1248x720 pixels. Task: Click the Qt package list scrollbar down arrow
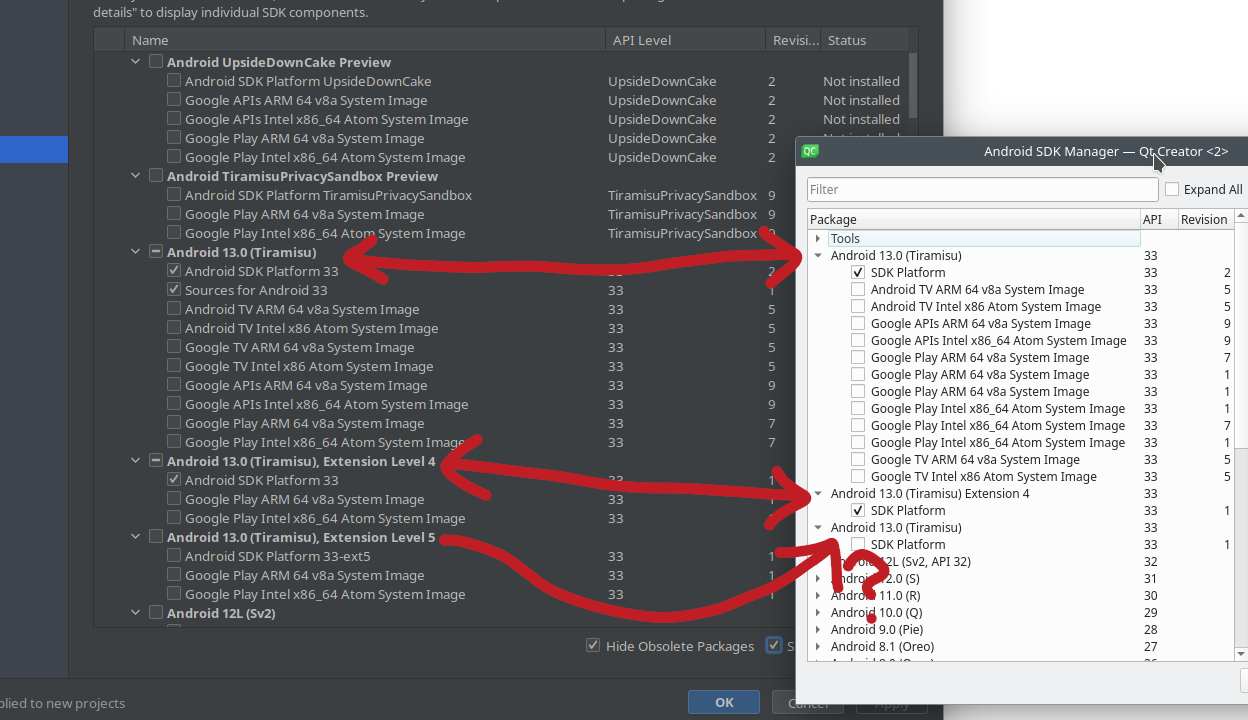click(x=1242, y=654)
